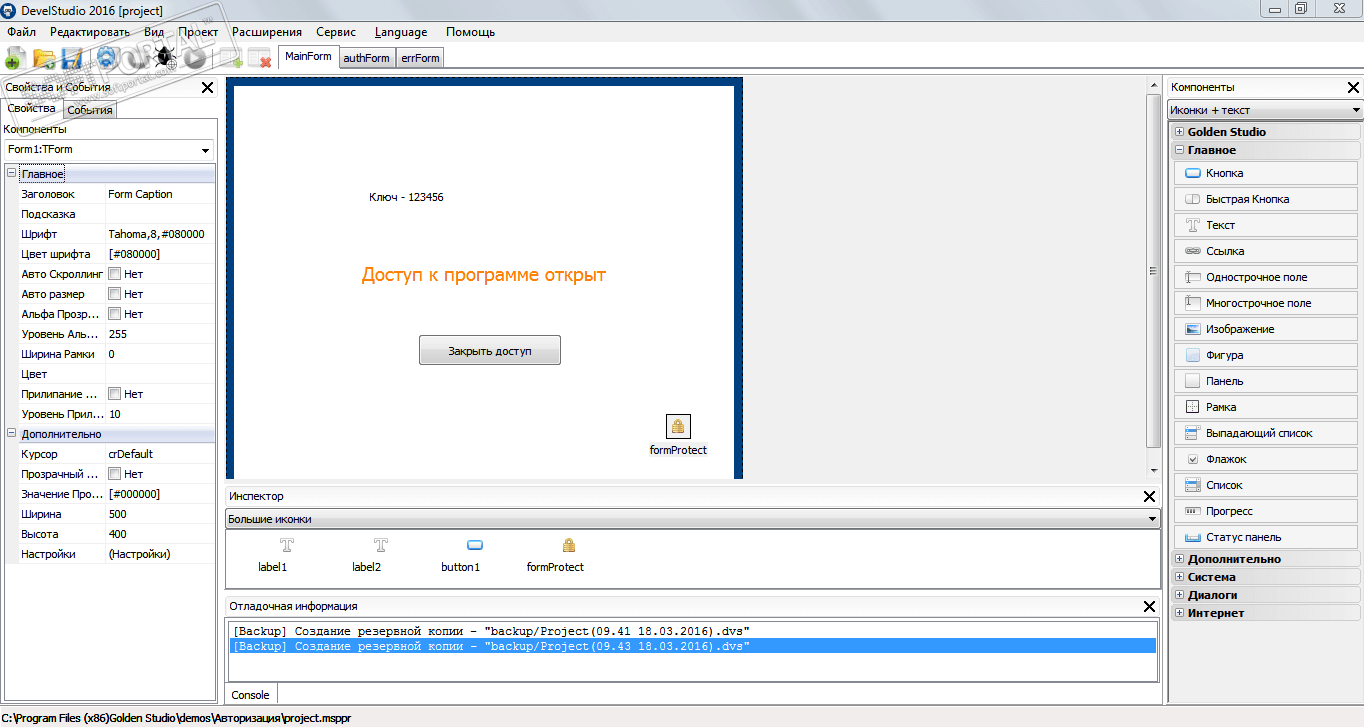1364x727 pixels.
Task: Click the Ширина value field 500
Action: point(160,514)
